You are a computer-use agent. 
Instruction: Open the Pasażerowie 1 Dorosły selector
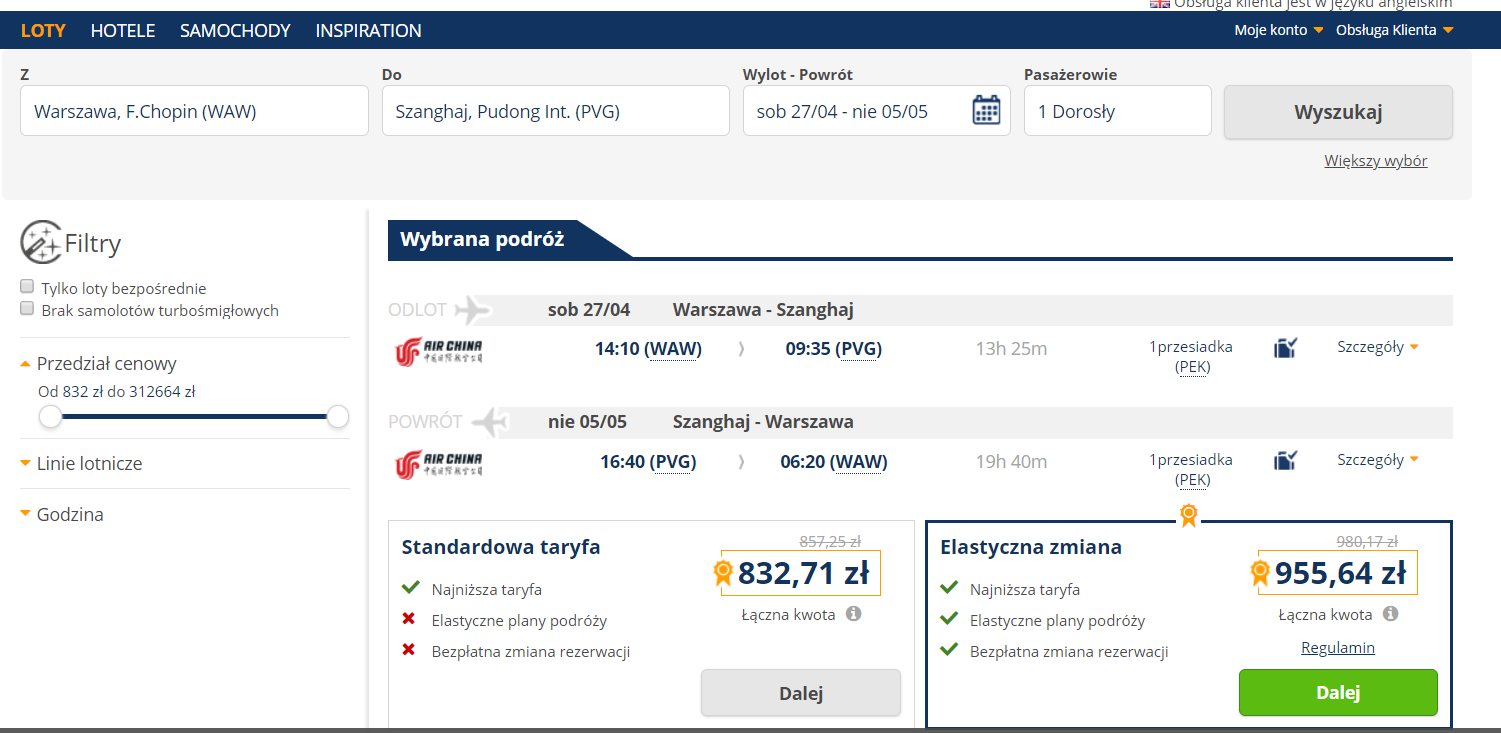coord(1118,110)
